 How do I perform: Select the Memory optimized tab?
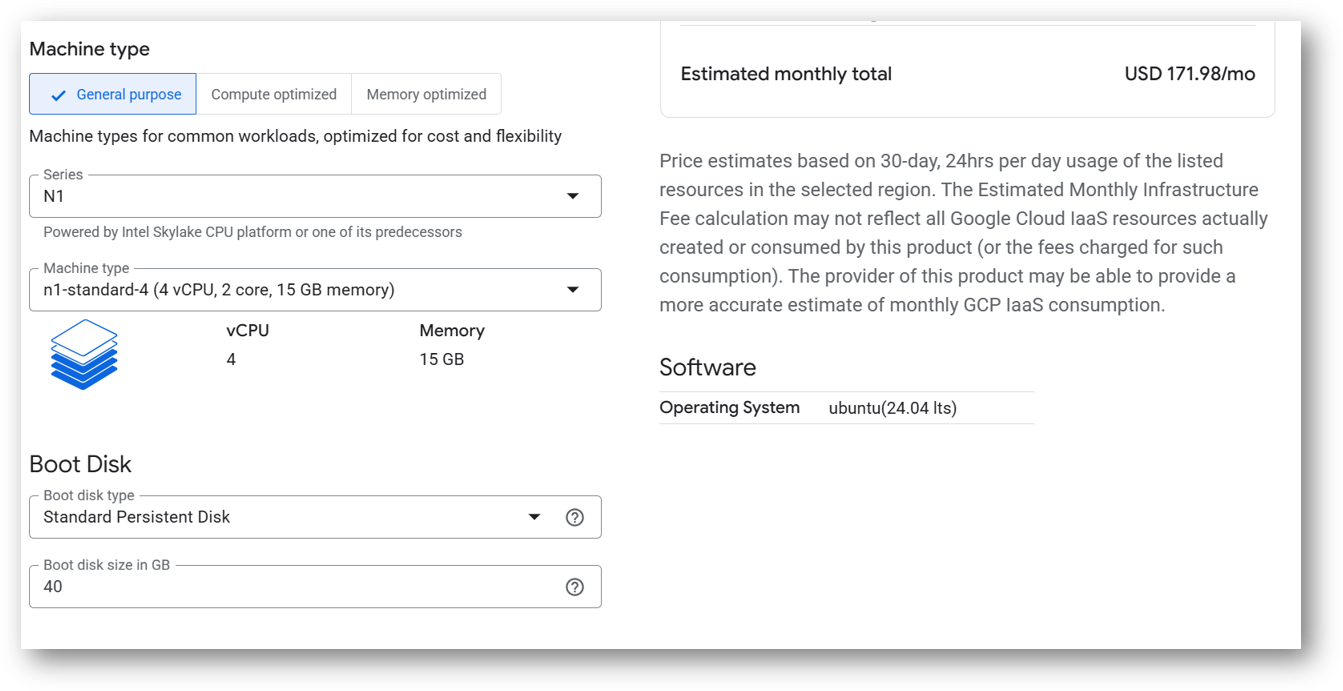point(426,94)
